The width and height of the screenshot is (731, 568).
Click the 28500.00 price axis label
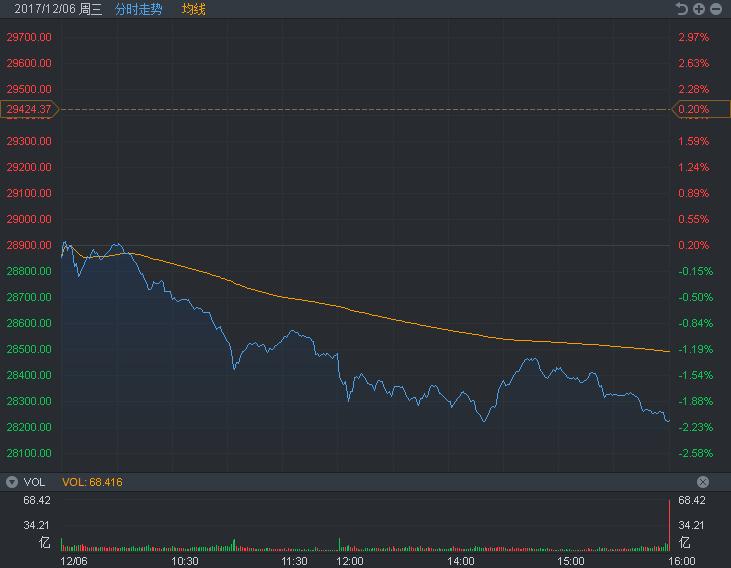coord(29,349)
